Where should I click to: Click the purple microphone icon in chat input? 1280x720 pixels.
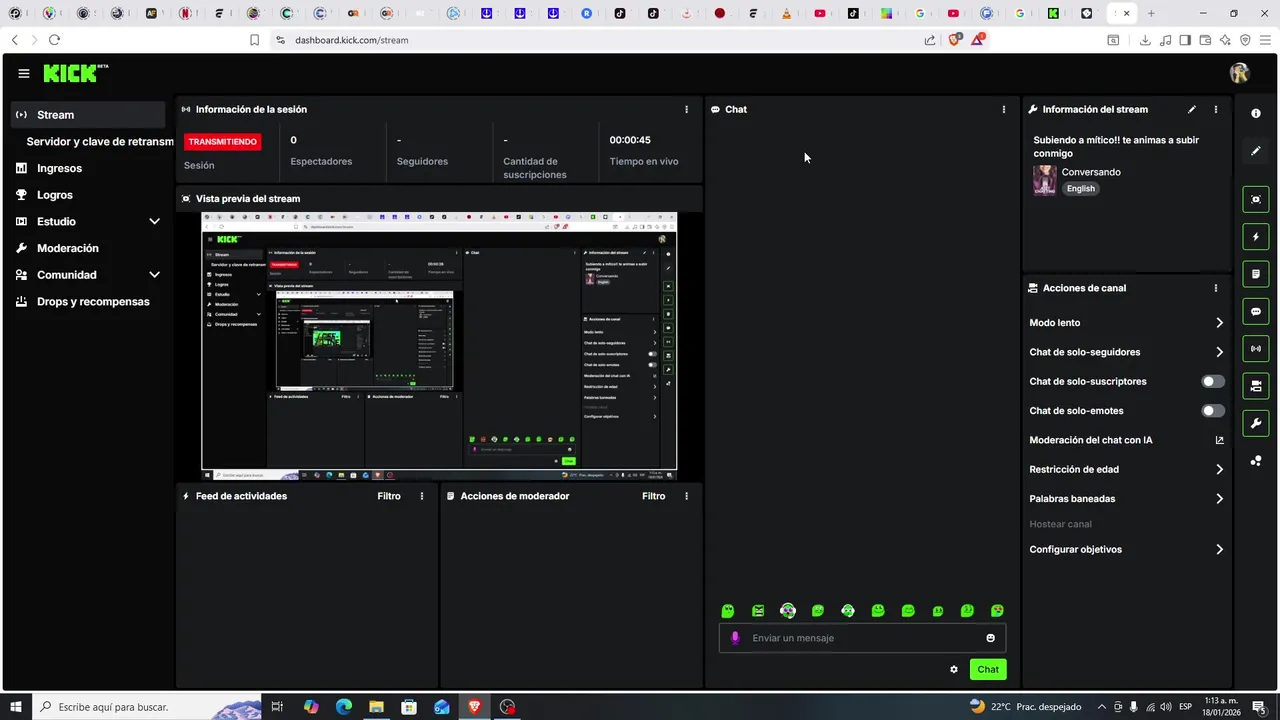tap(735, 638)
